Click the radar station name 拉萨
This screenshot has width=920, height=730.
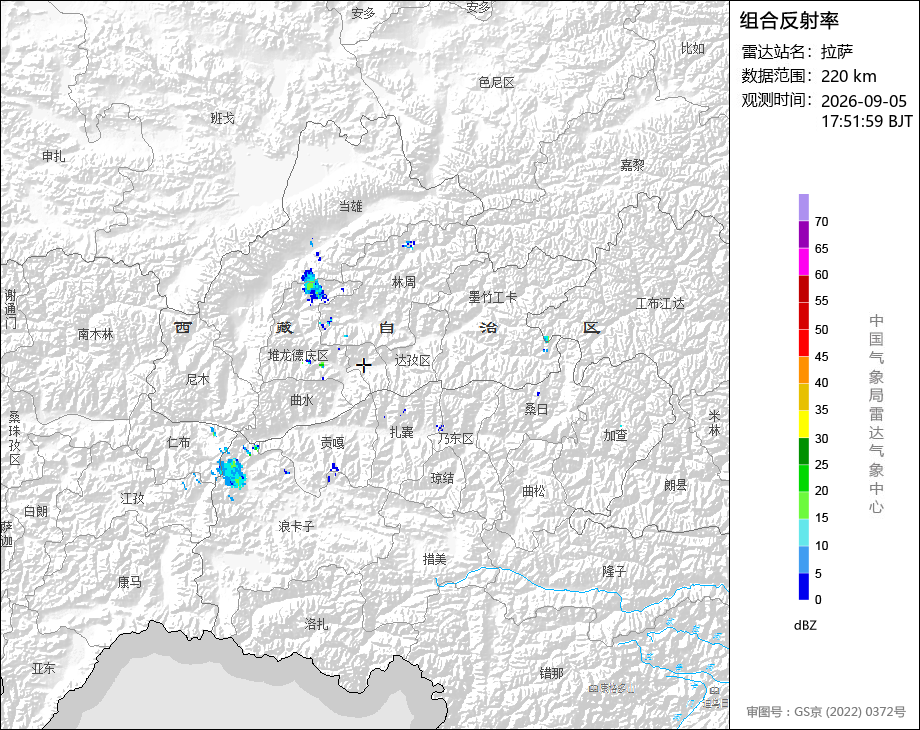coord(837,52)
